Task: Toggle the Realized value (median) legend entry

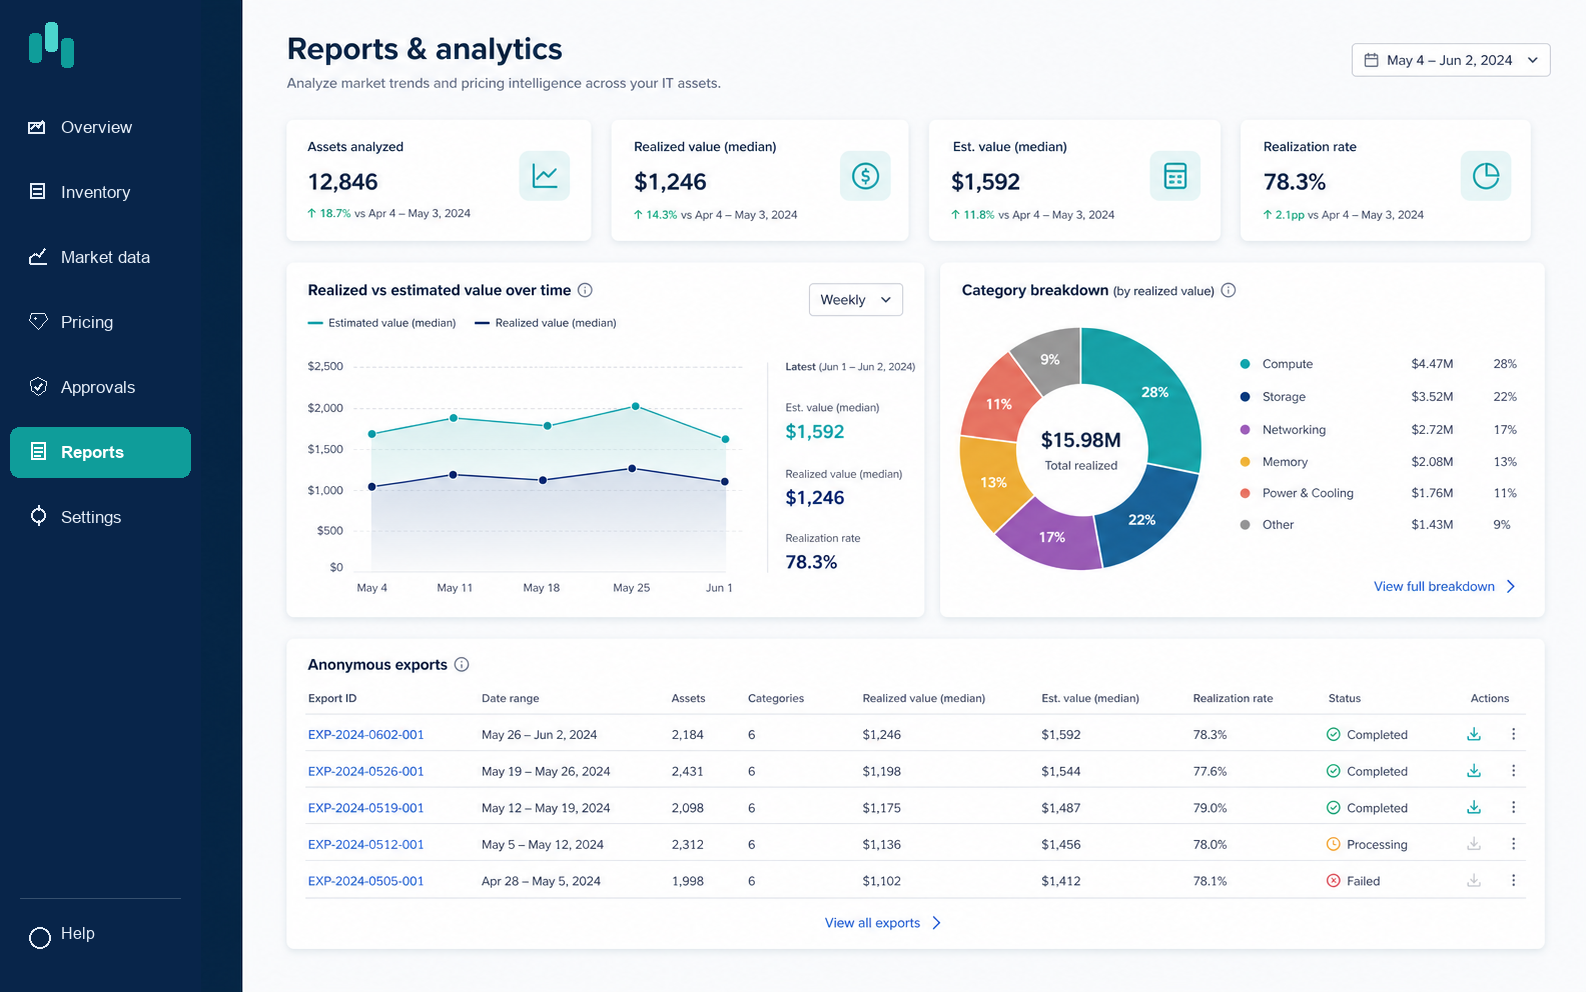Action: pyautogui.click(x=545, y=323)
